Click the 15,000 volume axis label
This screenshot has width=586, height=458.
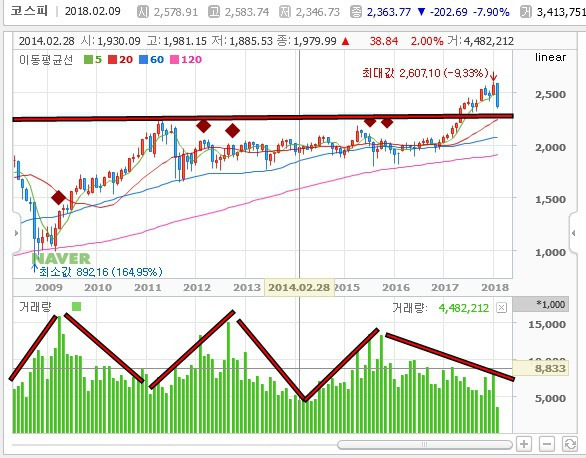tap(547, 324)
